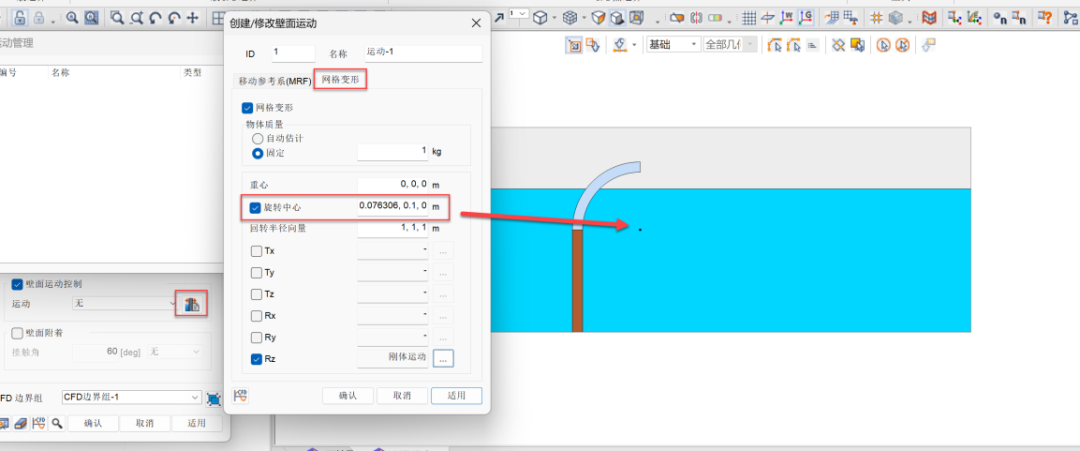Click the orange question mark help icon
This screenshot has height=451, width=1080.
click(x=1044, y=17)
